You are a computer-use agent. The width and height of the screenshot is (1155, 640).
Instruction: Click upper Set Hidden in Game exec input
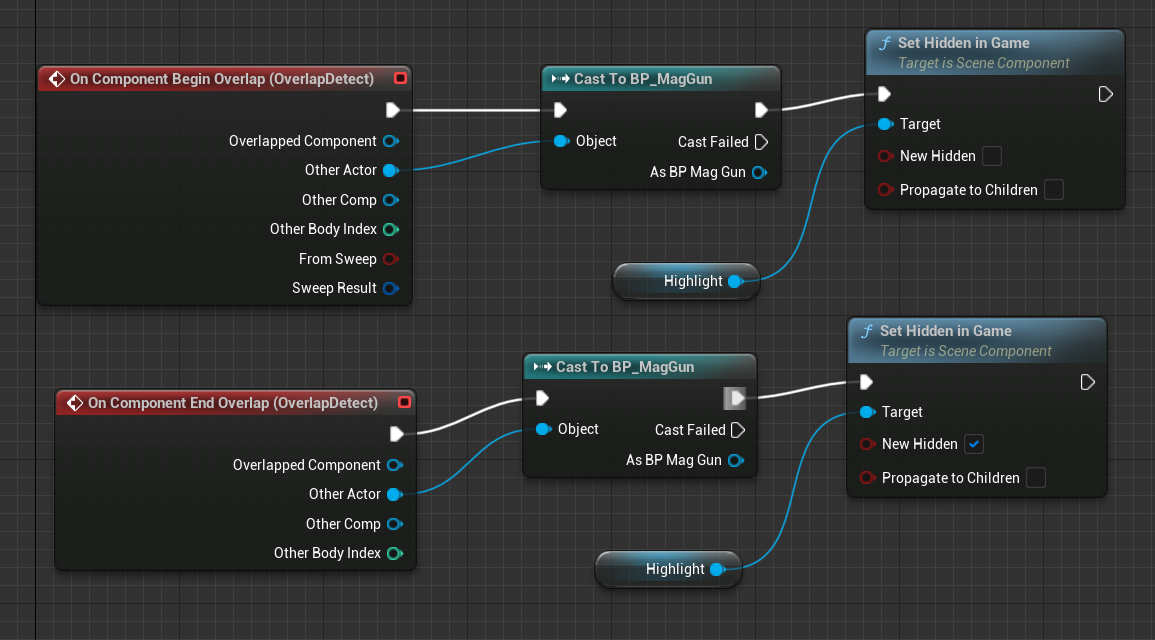pos(884,94)
